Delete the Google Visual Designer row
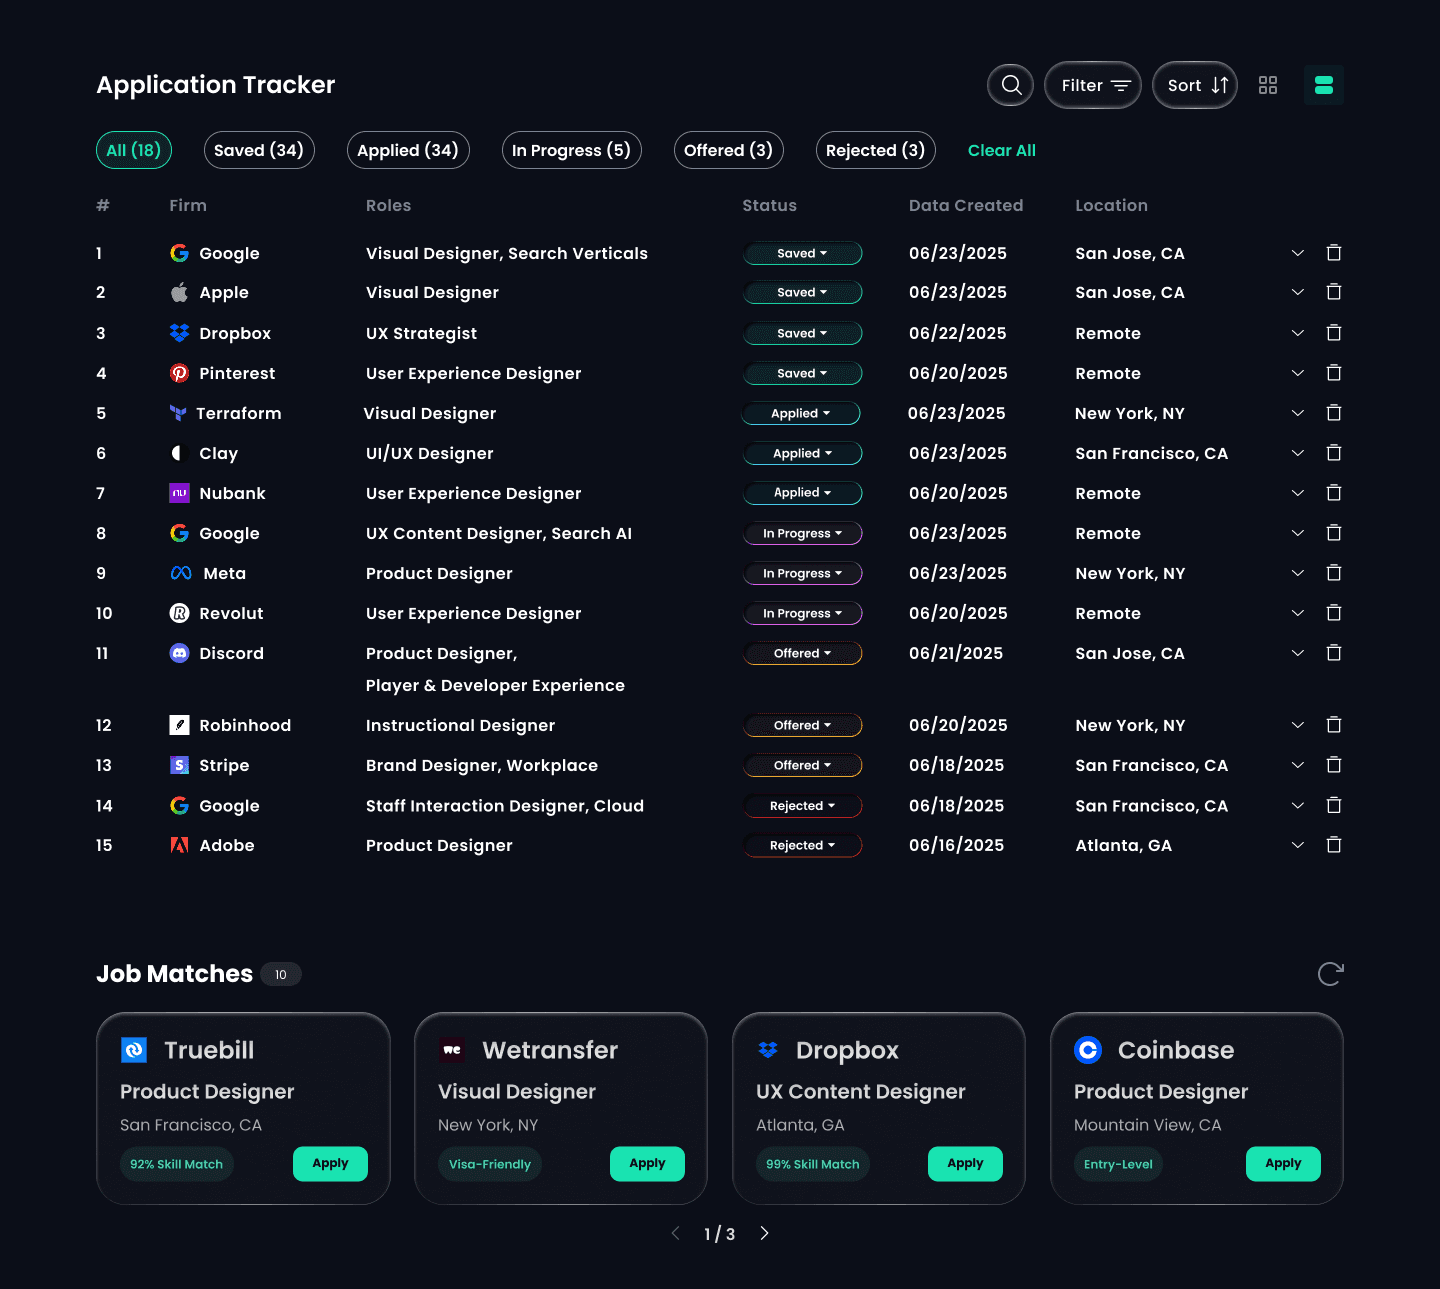 1333,253
